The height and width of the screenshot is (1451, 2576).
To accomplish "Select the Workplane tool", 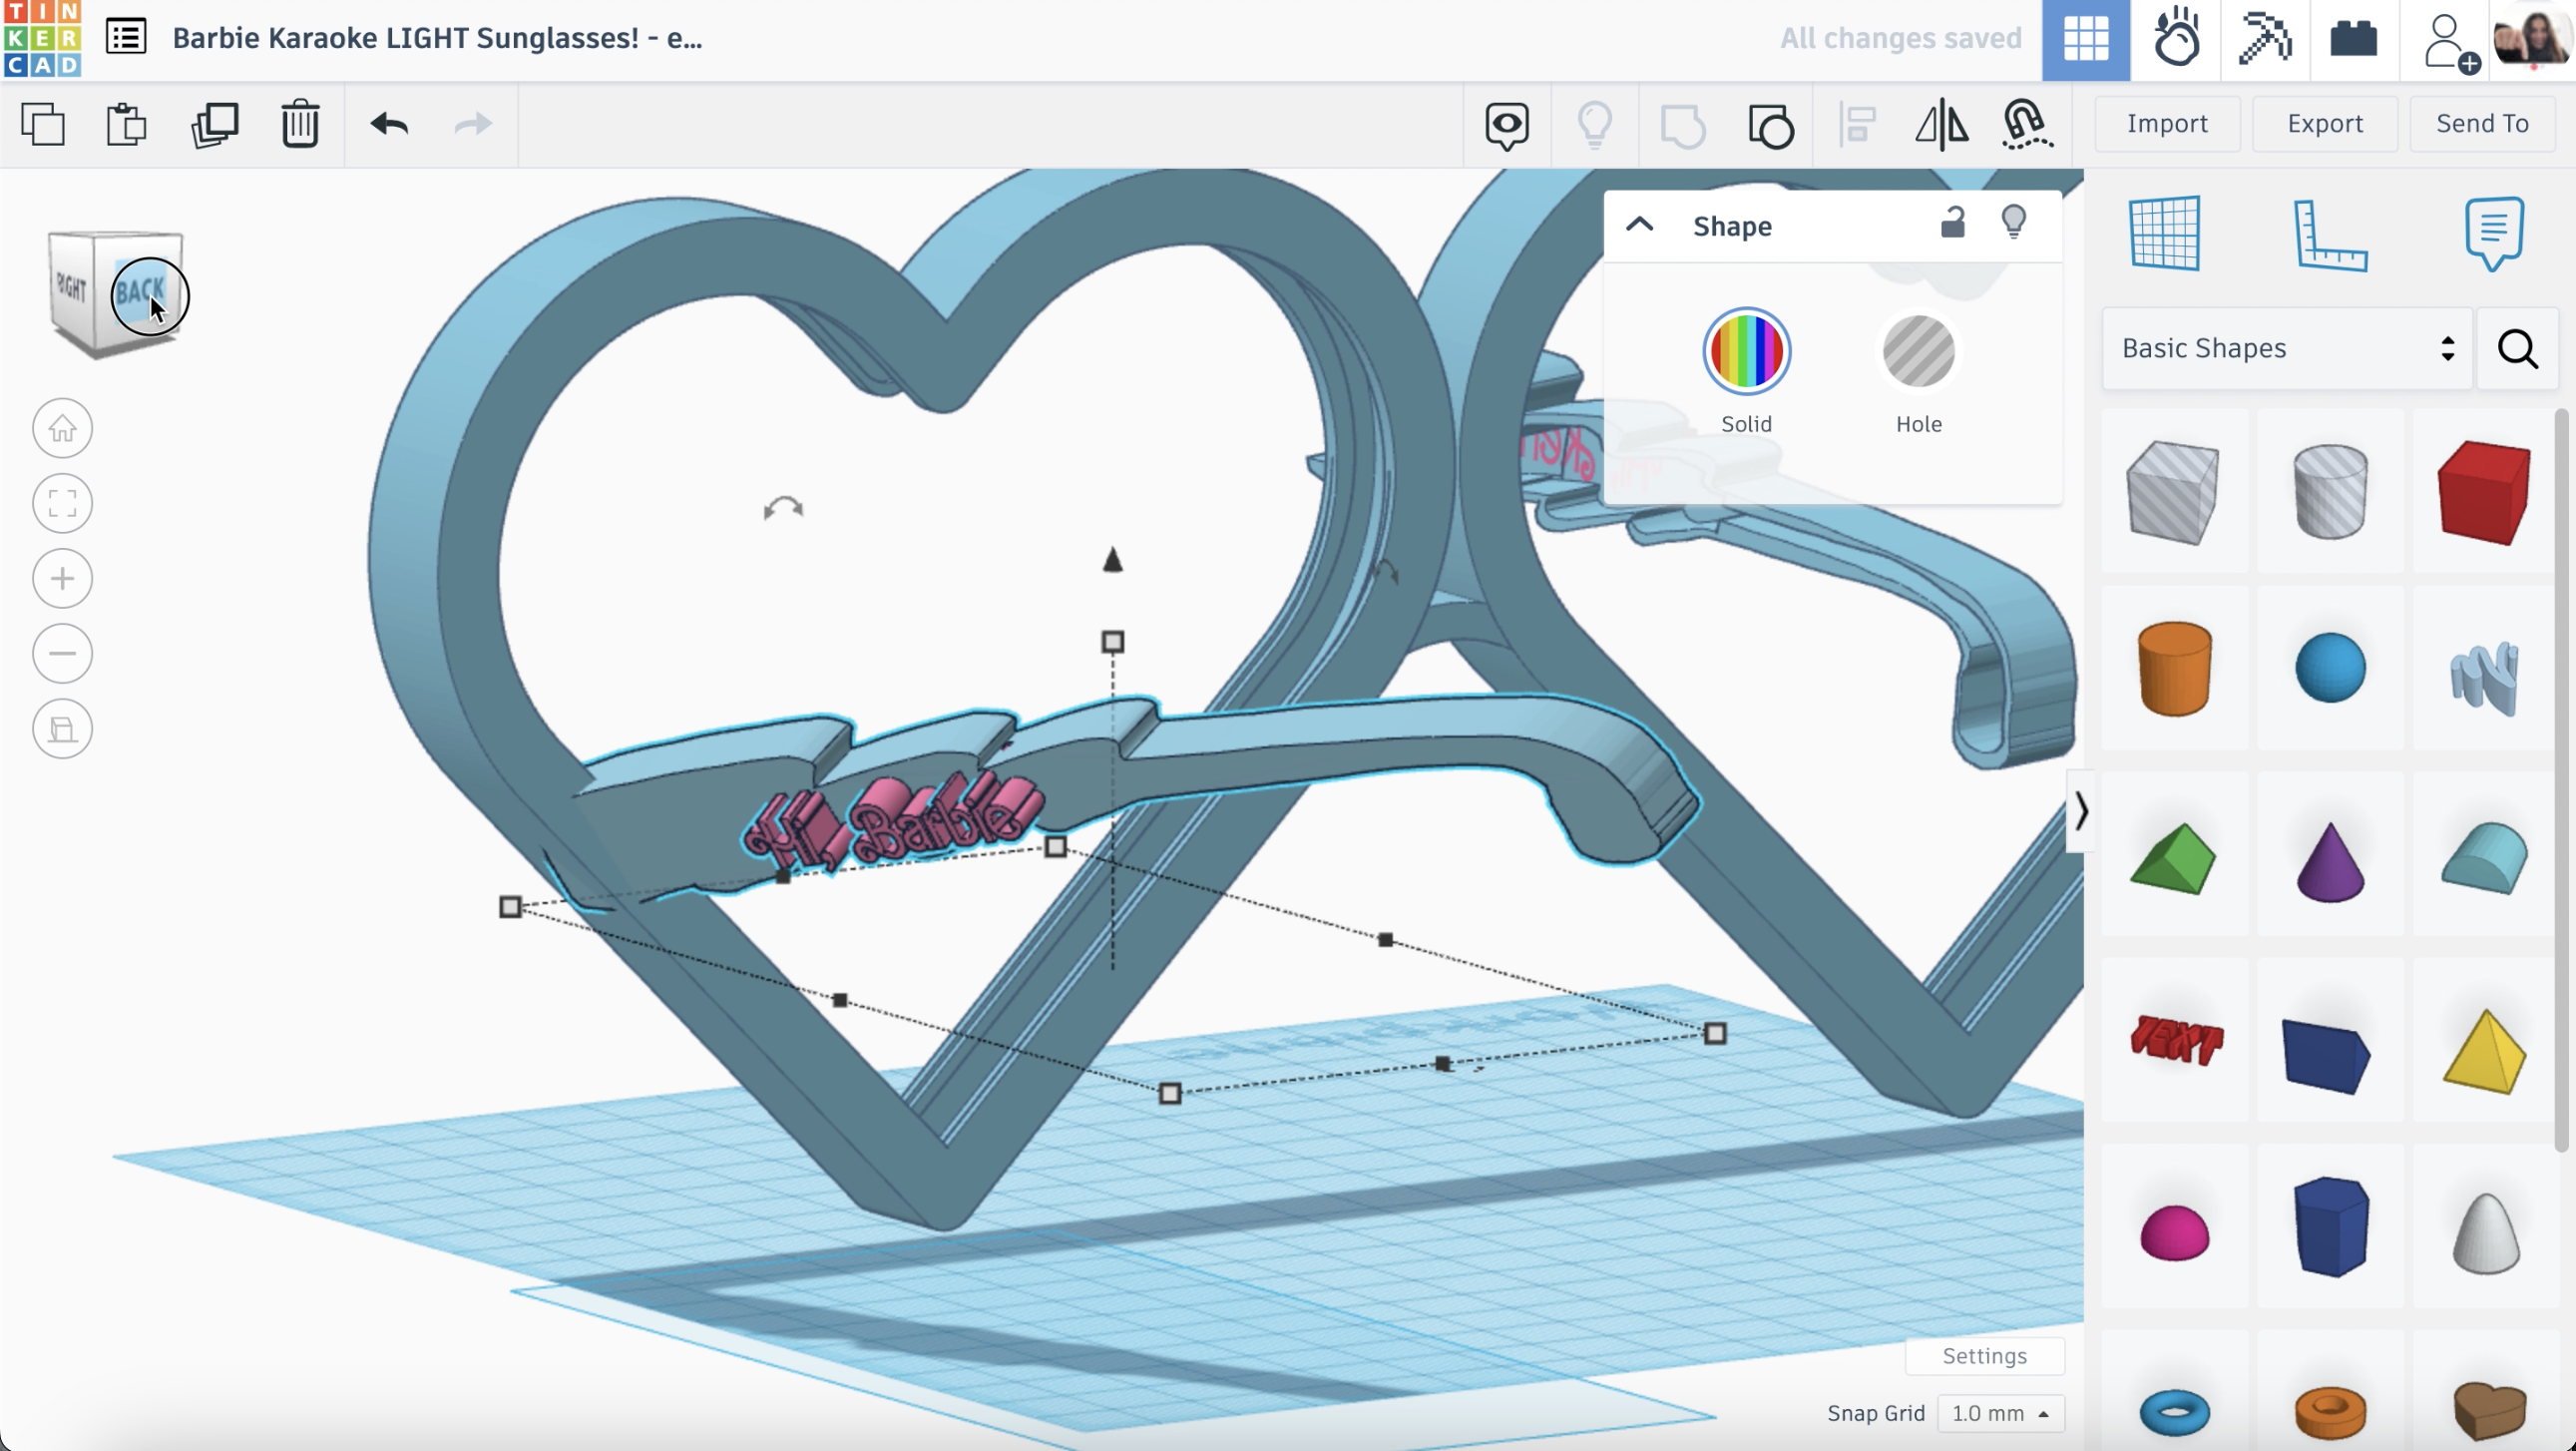I will tap(2164, 233).
